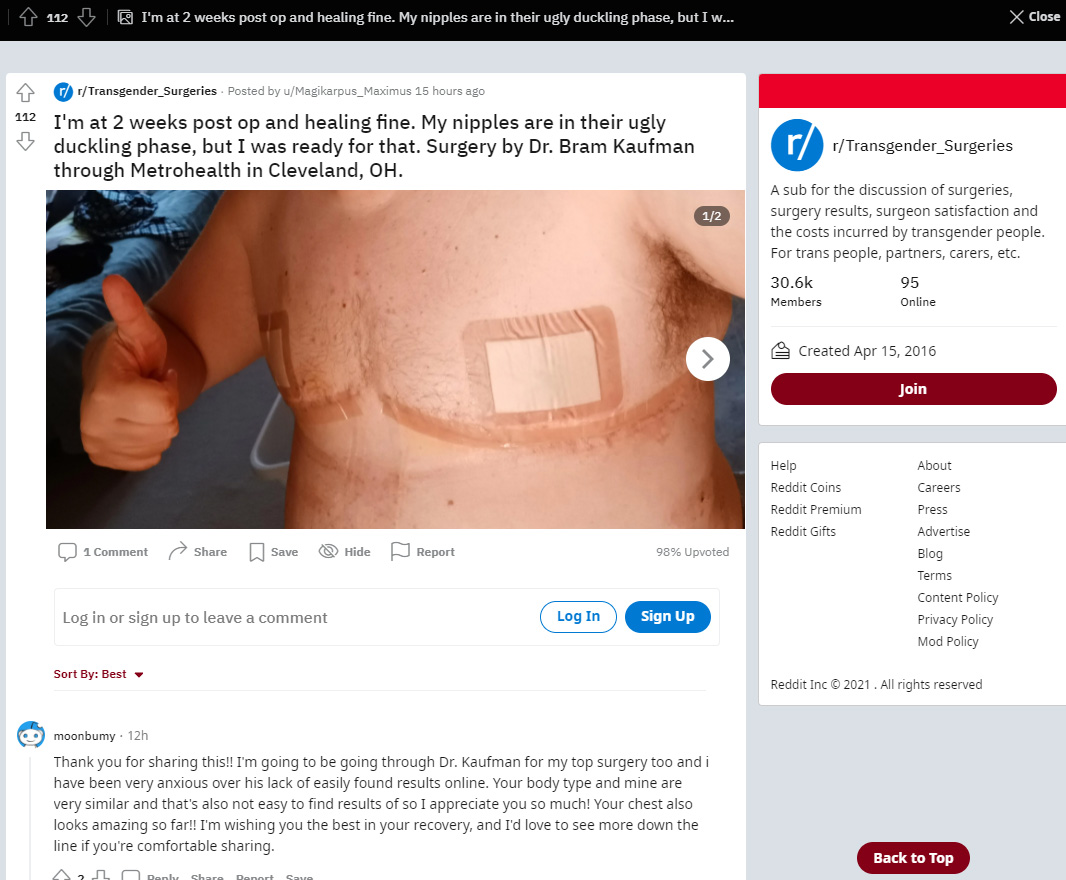Screen dimensions: 1066x880
Task: Click the Back to Top button
Action: coord(912,858)
